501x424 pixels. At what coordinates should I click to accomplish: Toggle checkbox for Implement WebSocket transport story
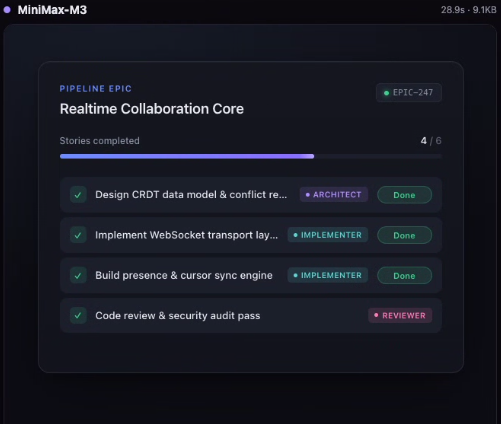(78, 235)
